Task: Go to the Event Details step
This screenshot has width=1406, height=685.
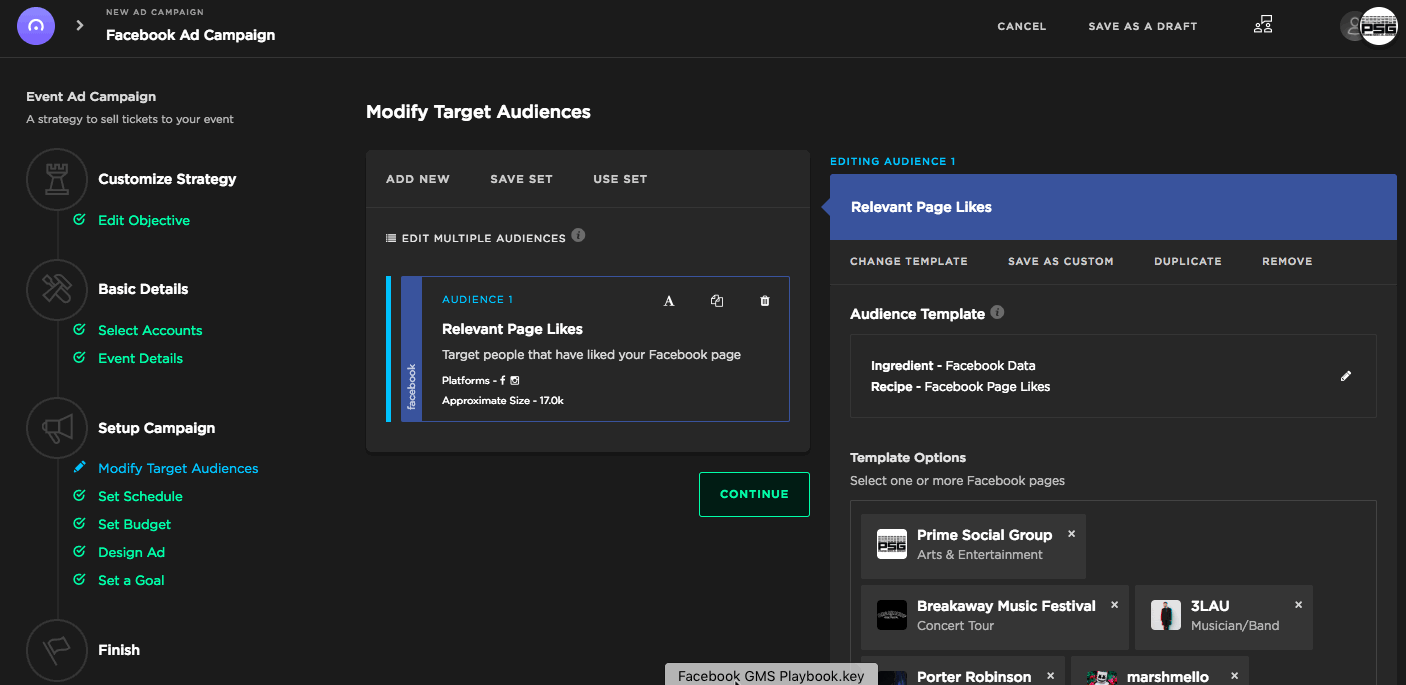Action: click(140, 358)
